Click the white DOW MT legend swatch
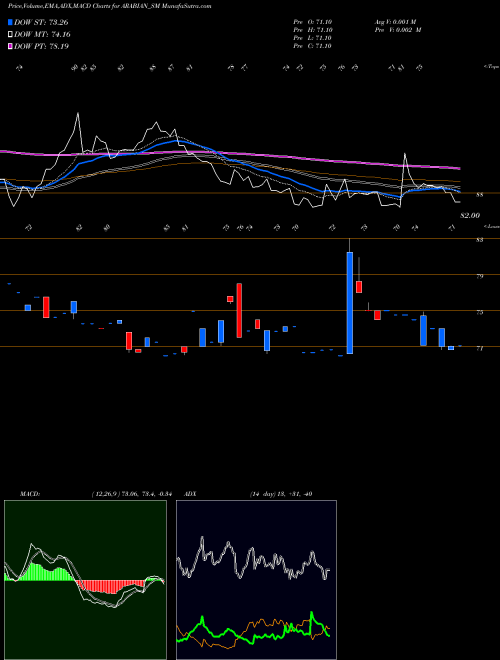 pos(10,35)
